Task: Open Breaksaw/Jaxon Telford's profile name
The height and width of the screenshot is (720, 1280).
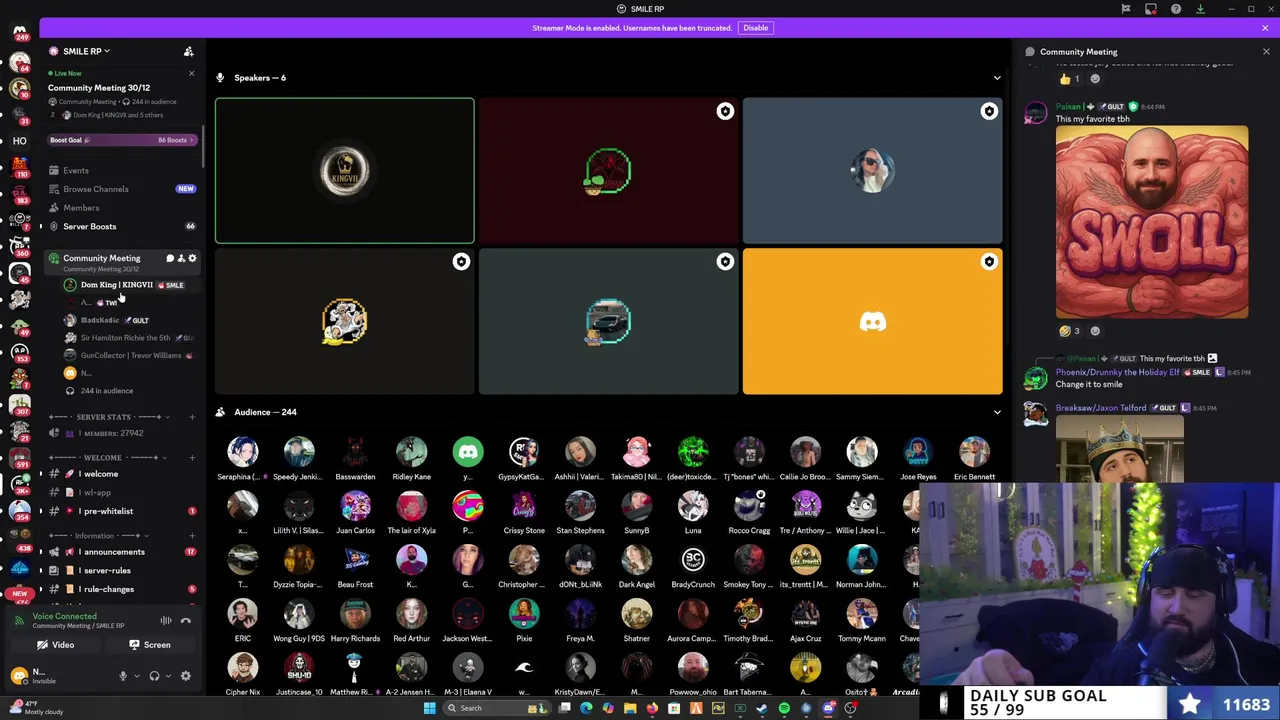Action: (1100, 408)
